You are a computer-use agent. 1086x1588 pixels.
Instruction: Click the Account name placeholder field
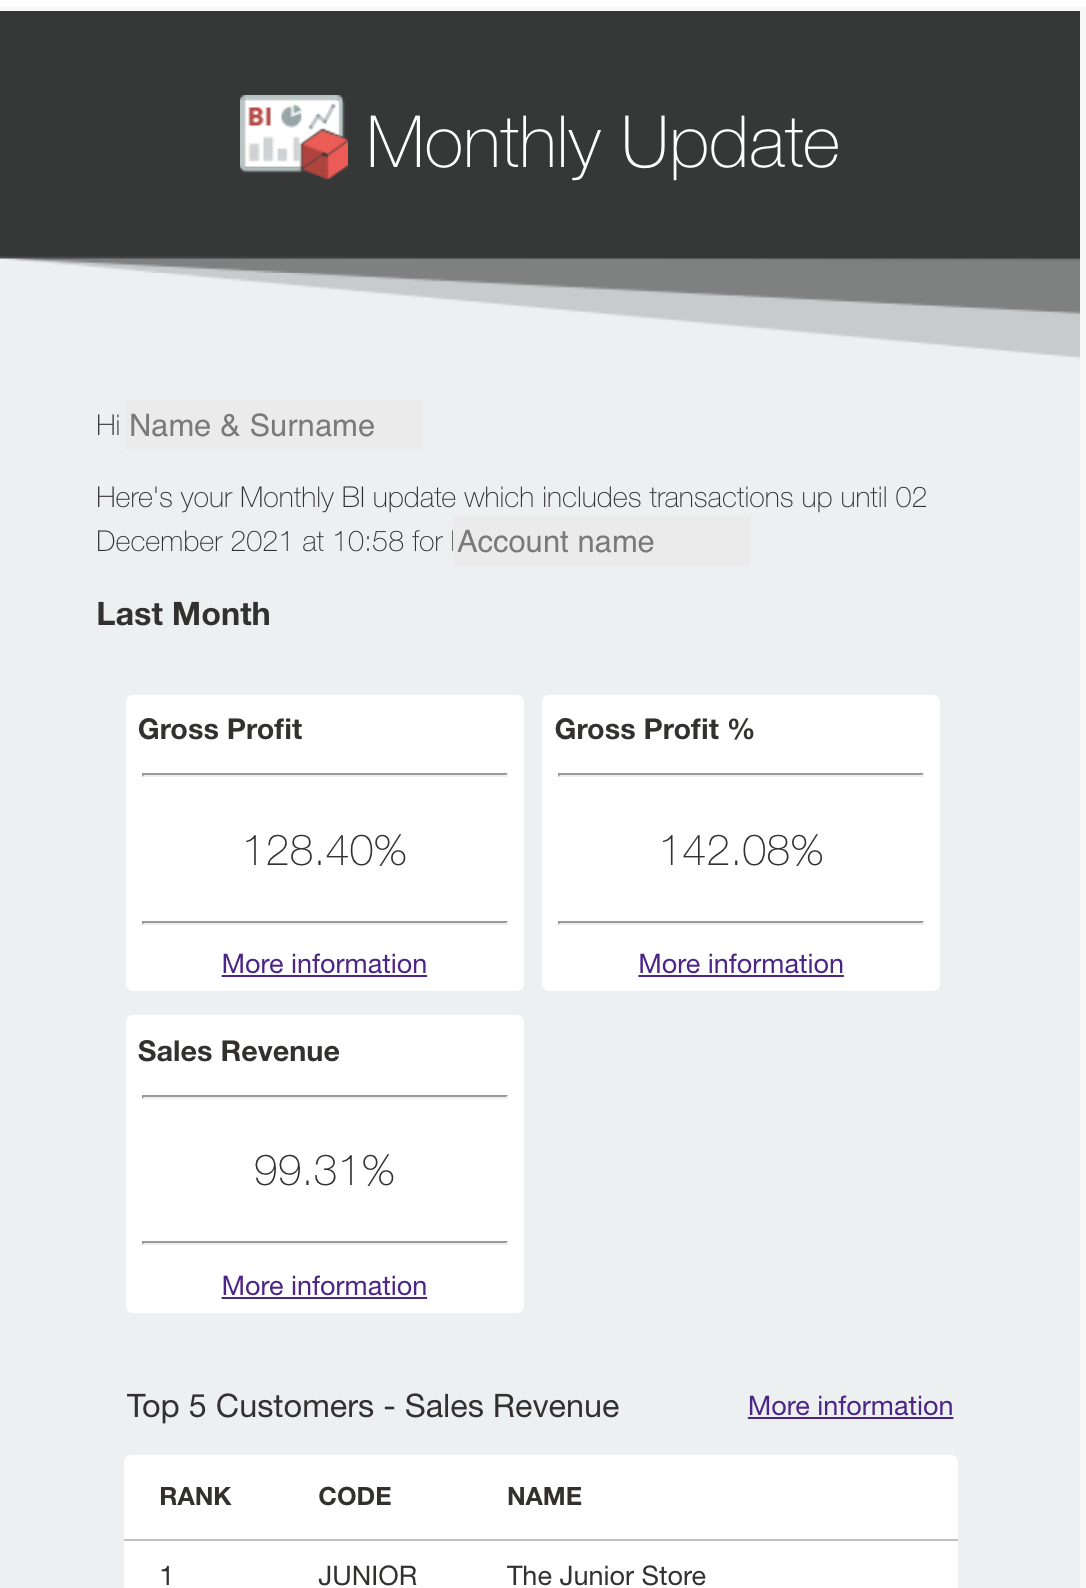point(600,541)
